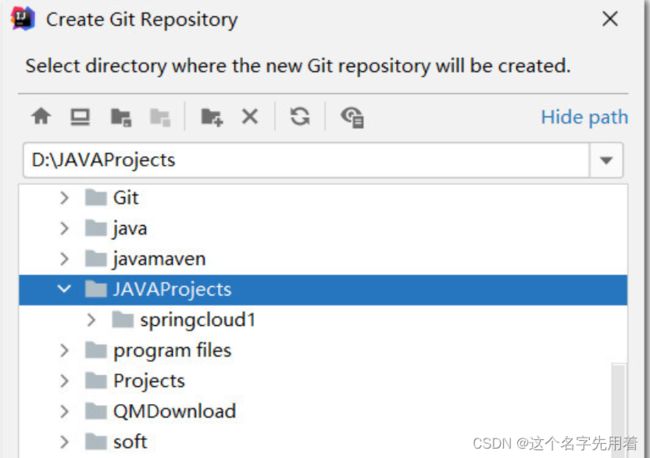Close the Create Git Repository dialog
The height and width of the screenshot is (458, 650).
(x=610, y=19)
